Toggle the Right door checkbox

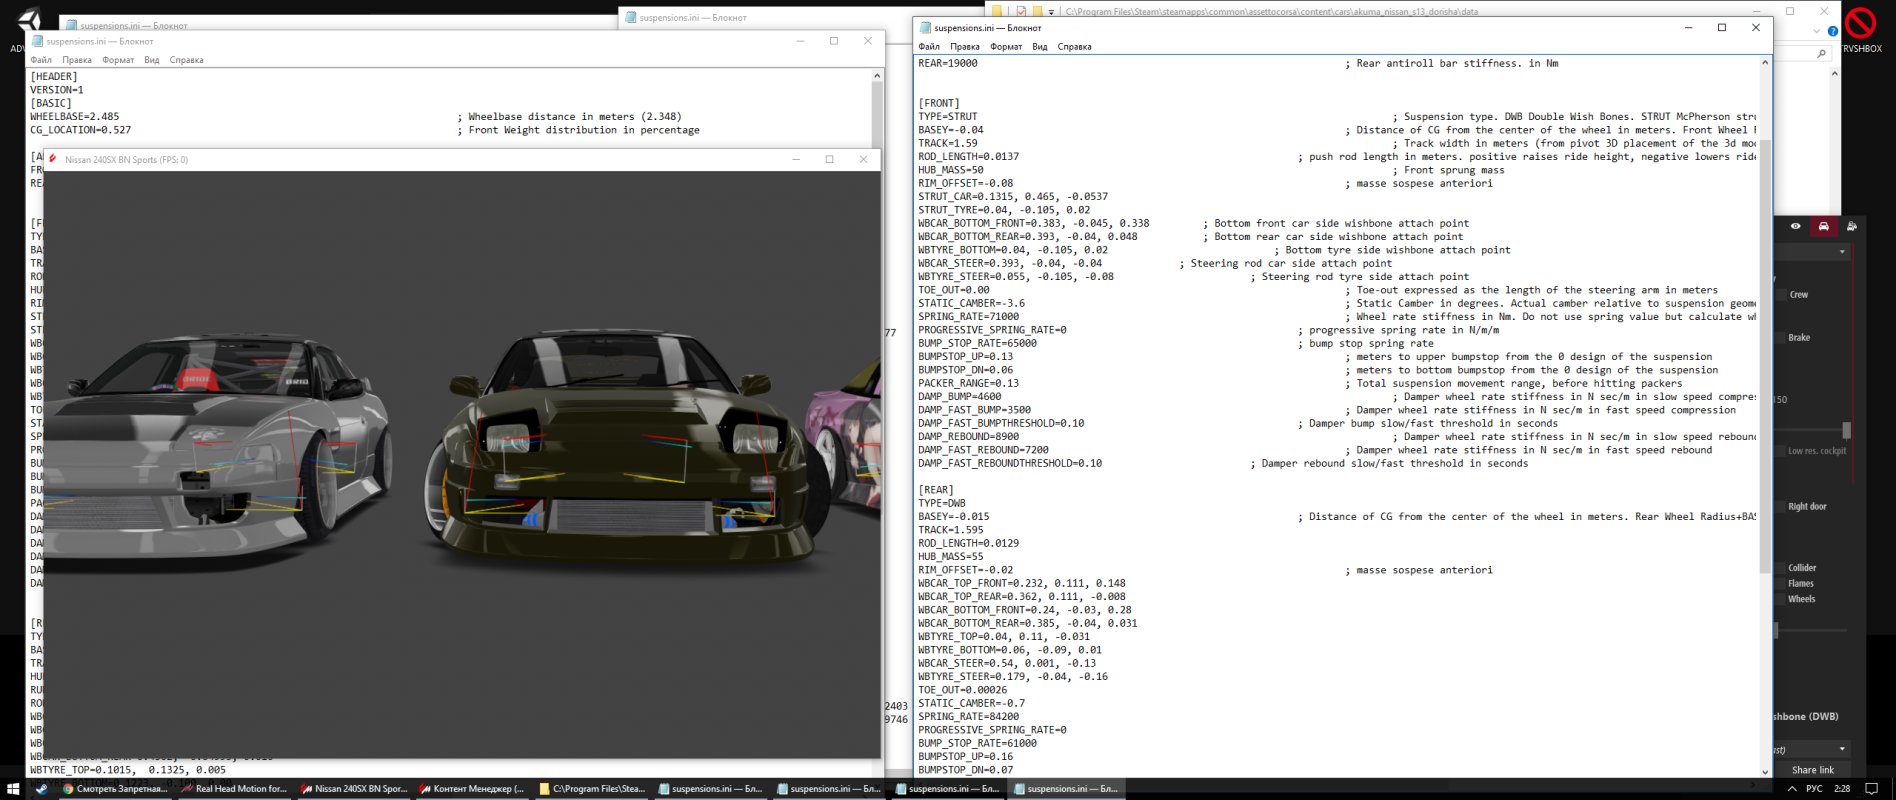point(1782,507)
